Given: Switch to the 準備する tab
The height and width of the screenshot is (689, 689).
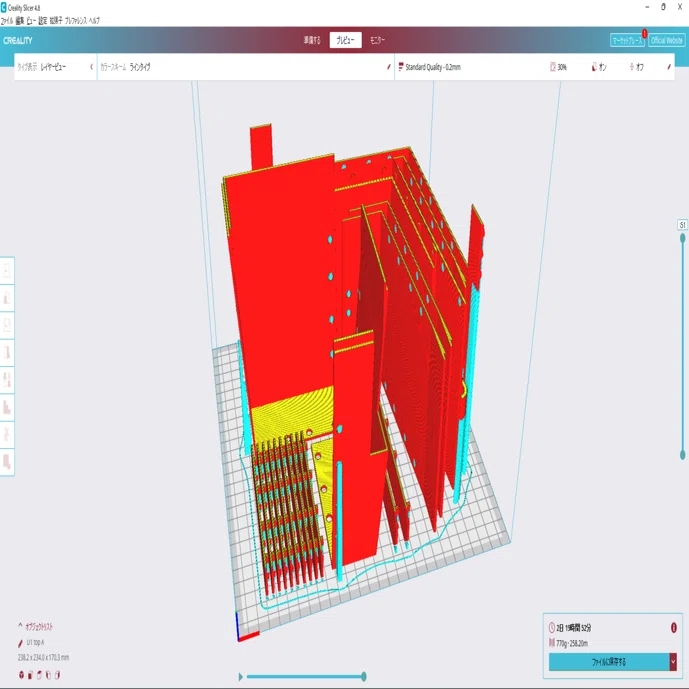Looking at the screenshot, I should 312,40.
